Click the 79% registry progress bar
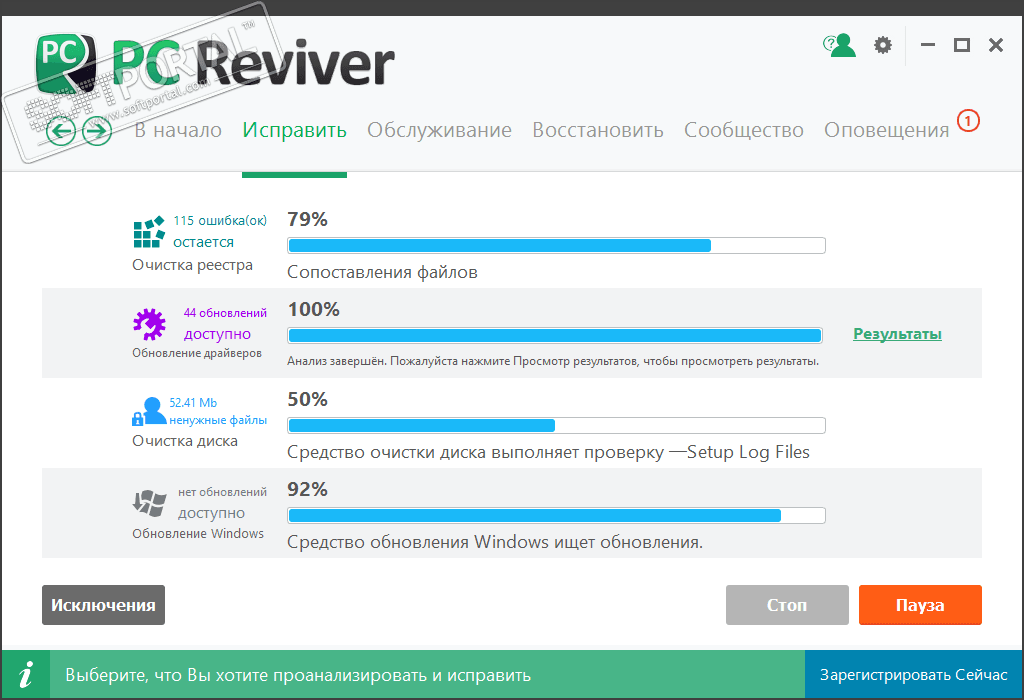1024x700 pixels. [556, 246]
